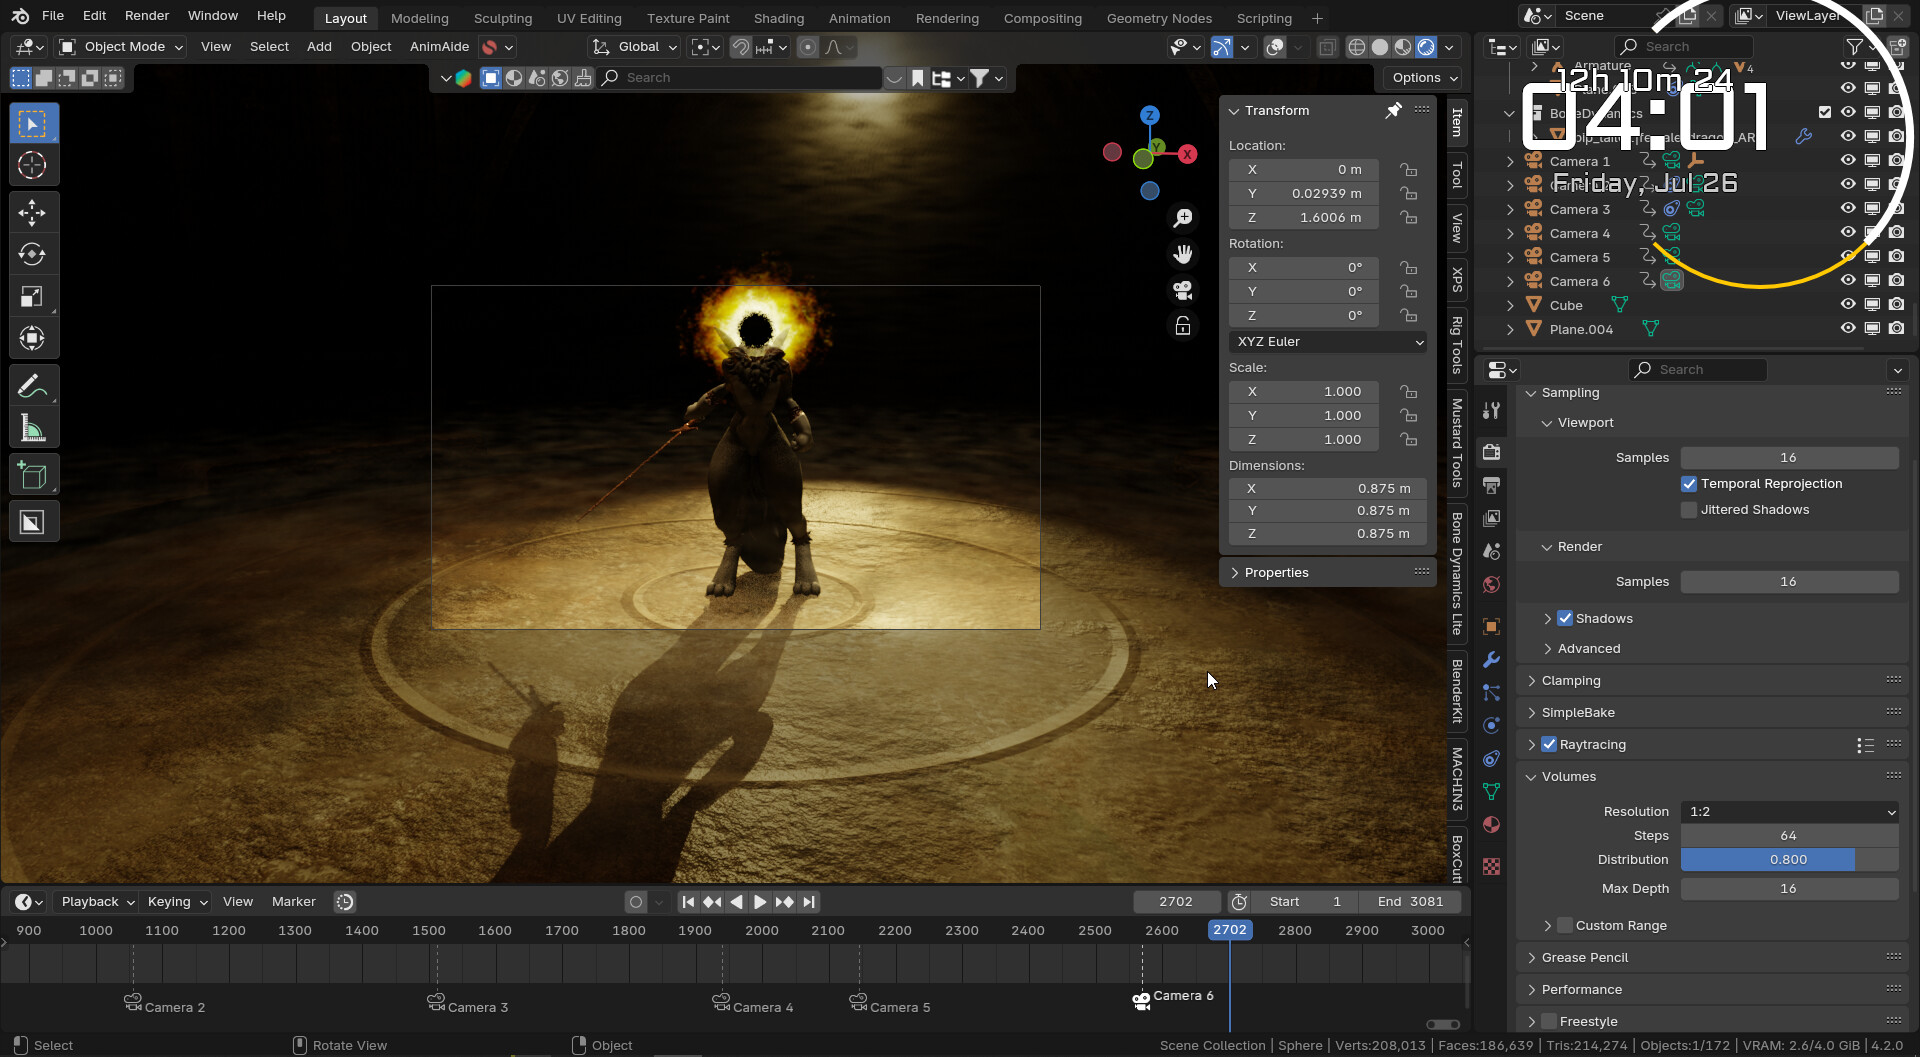
Task: Open the Object Mode dropdown
Action: pos(121,47)
